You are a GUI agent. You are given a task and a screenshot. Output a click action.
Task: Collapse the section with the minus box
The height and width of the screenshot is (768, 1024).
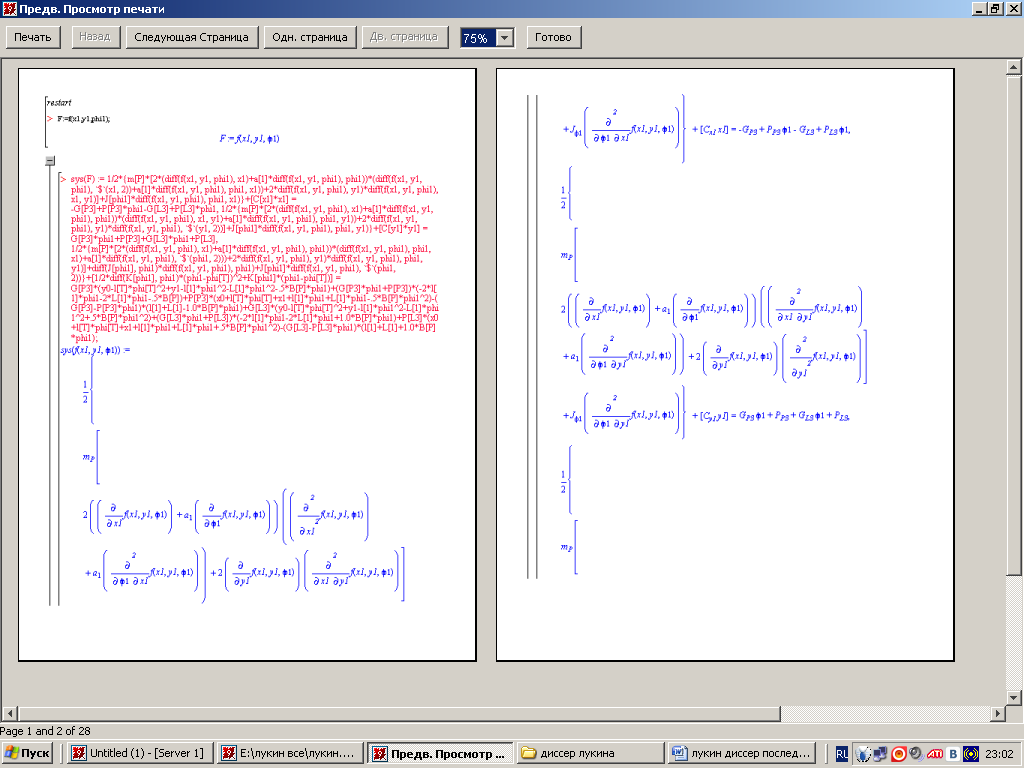coord(50,161)
